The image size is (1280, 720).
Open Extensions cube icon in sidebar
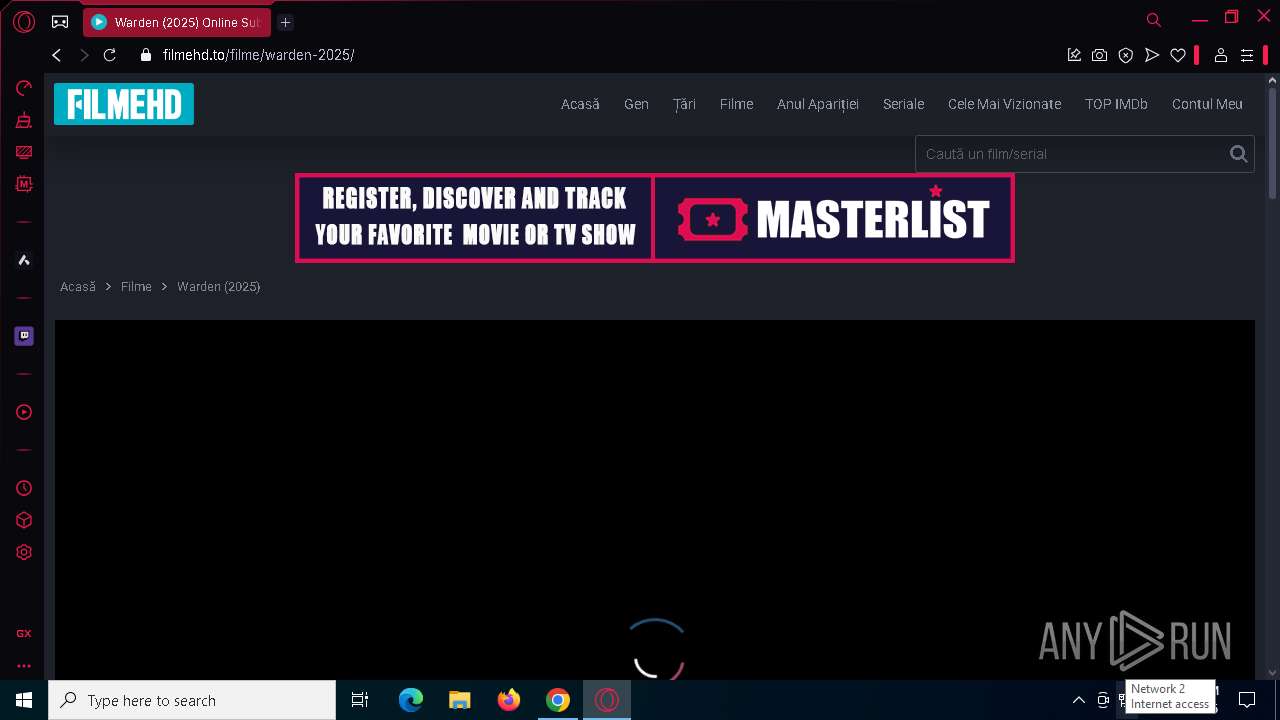(24, 520)
